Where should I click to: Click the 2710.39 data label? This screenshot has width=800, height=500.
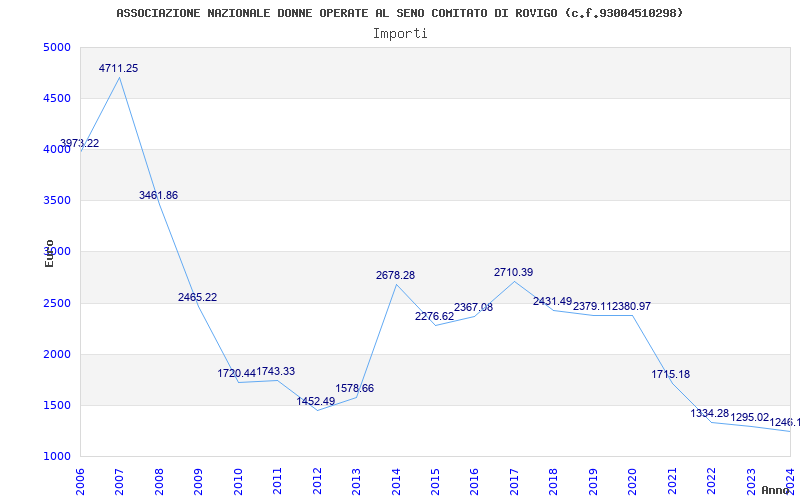tap(513, 272)
